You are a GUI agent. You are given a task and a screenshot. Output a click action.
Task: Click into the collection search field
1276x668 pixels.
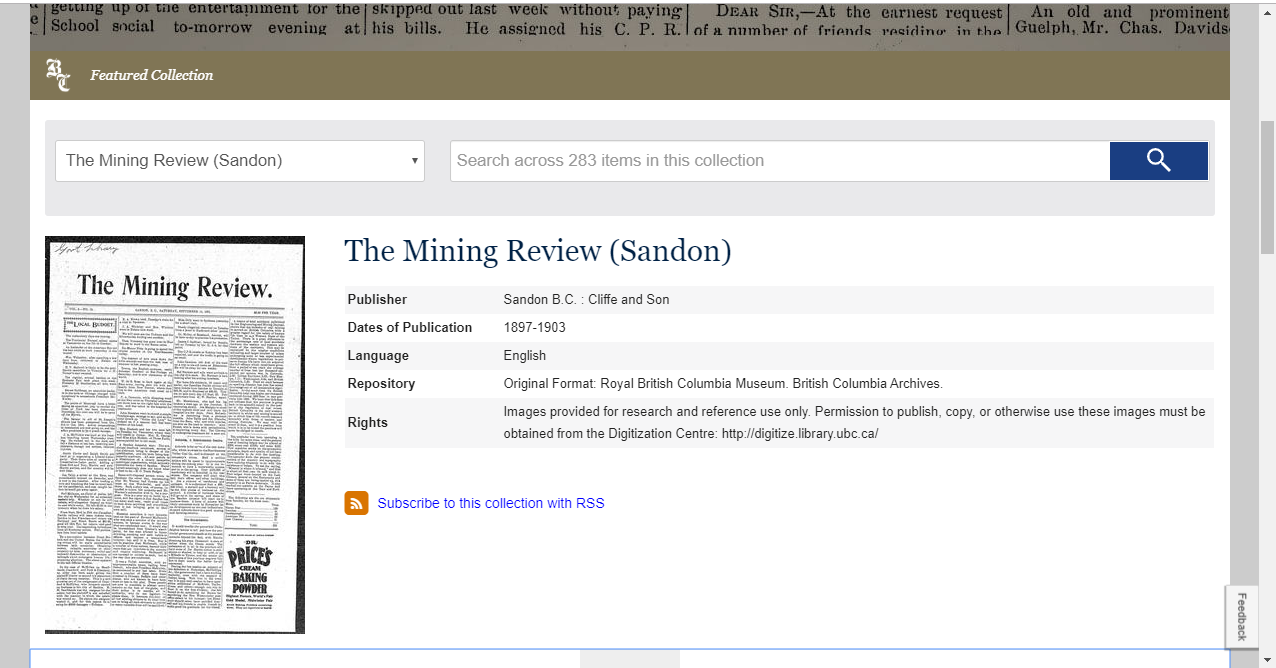pyautogui.click(x=779, y=161)
